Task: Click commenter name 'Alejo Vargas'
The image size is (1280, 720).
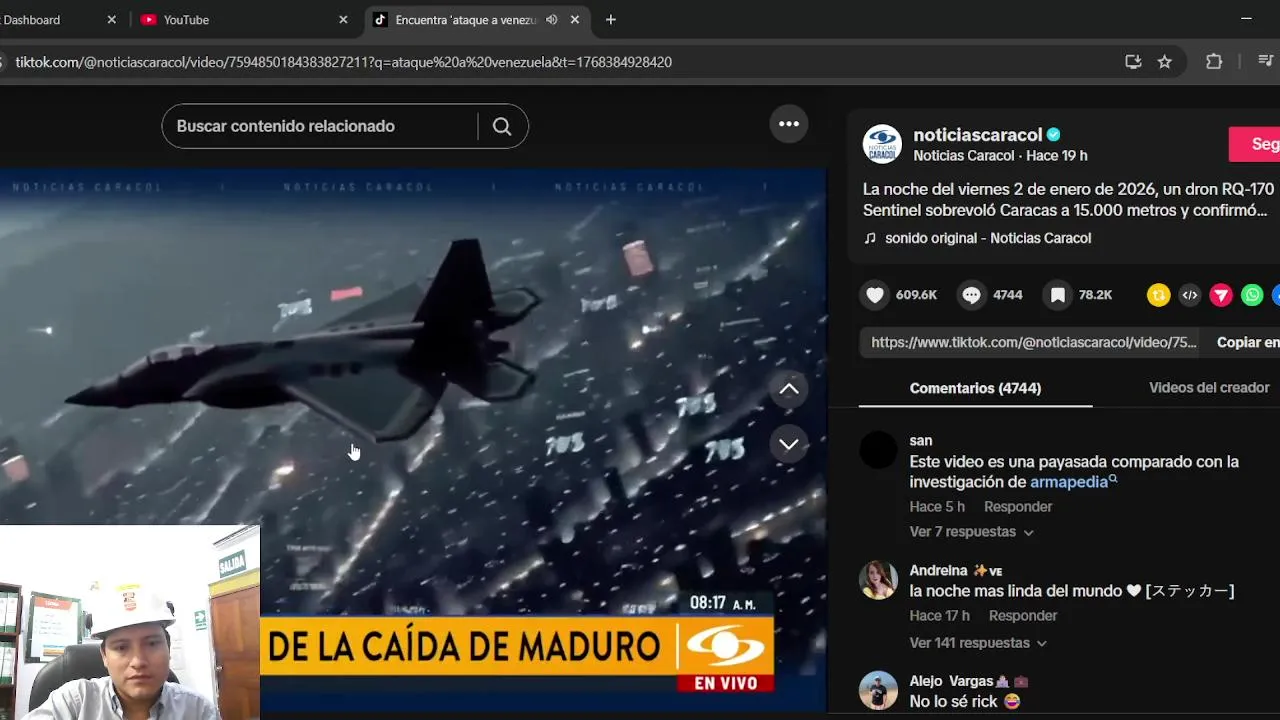Action: pos(951,681)
